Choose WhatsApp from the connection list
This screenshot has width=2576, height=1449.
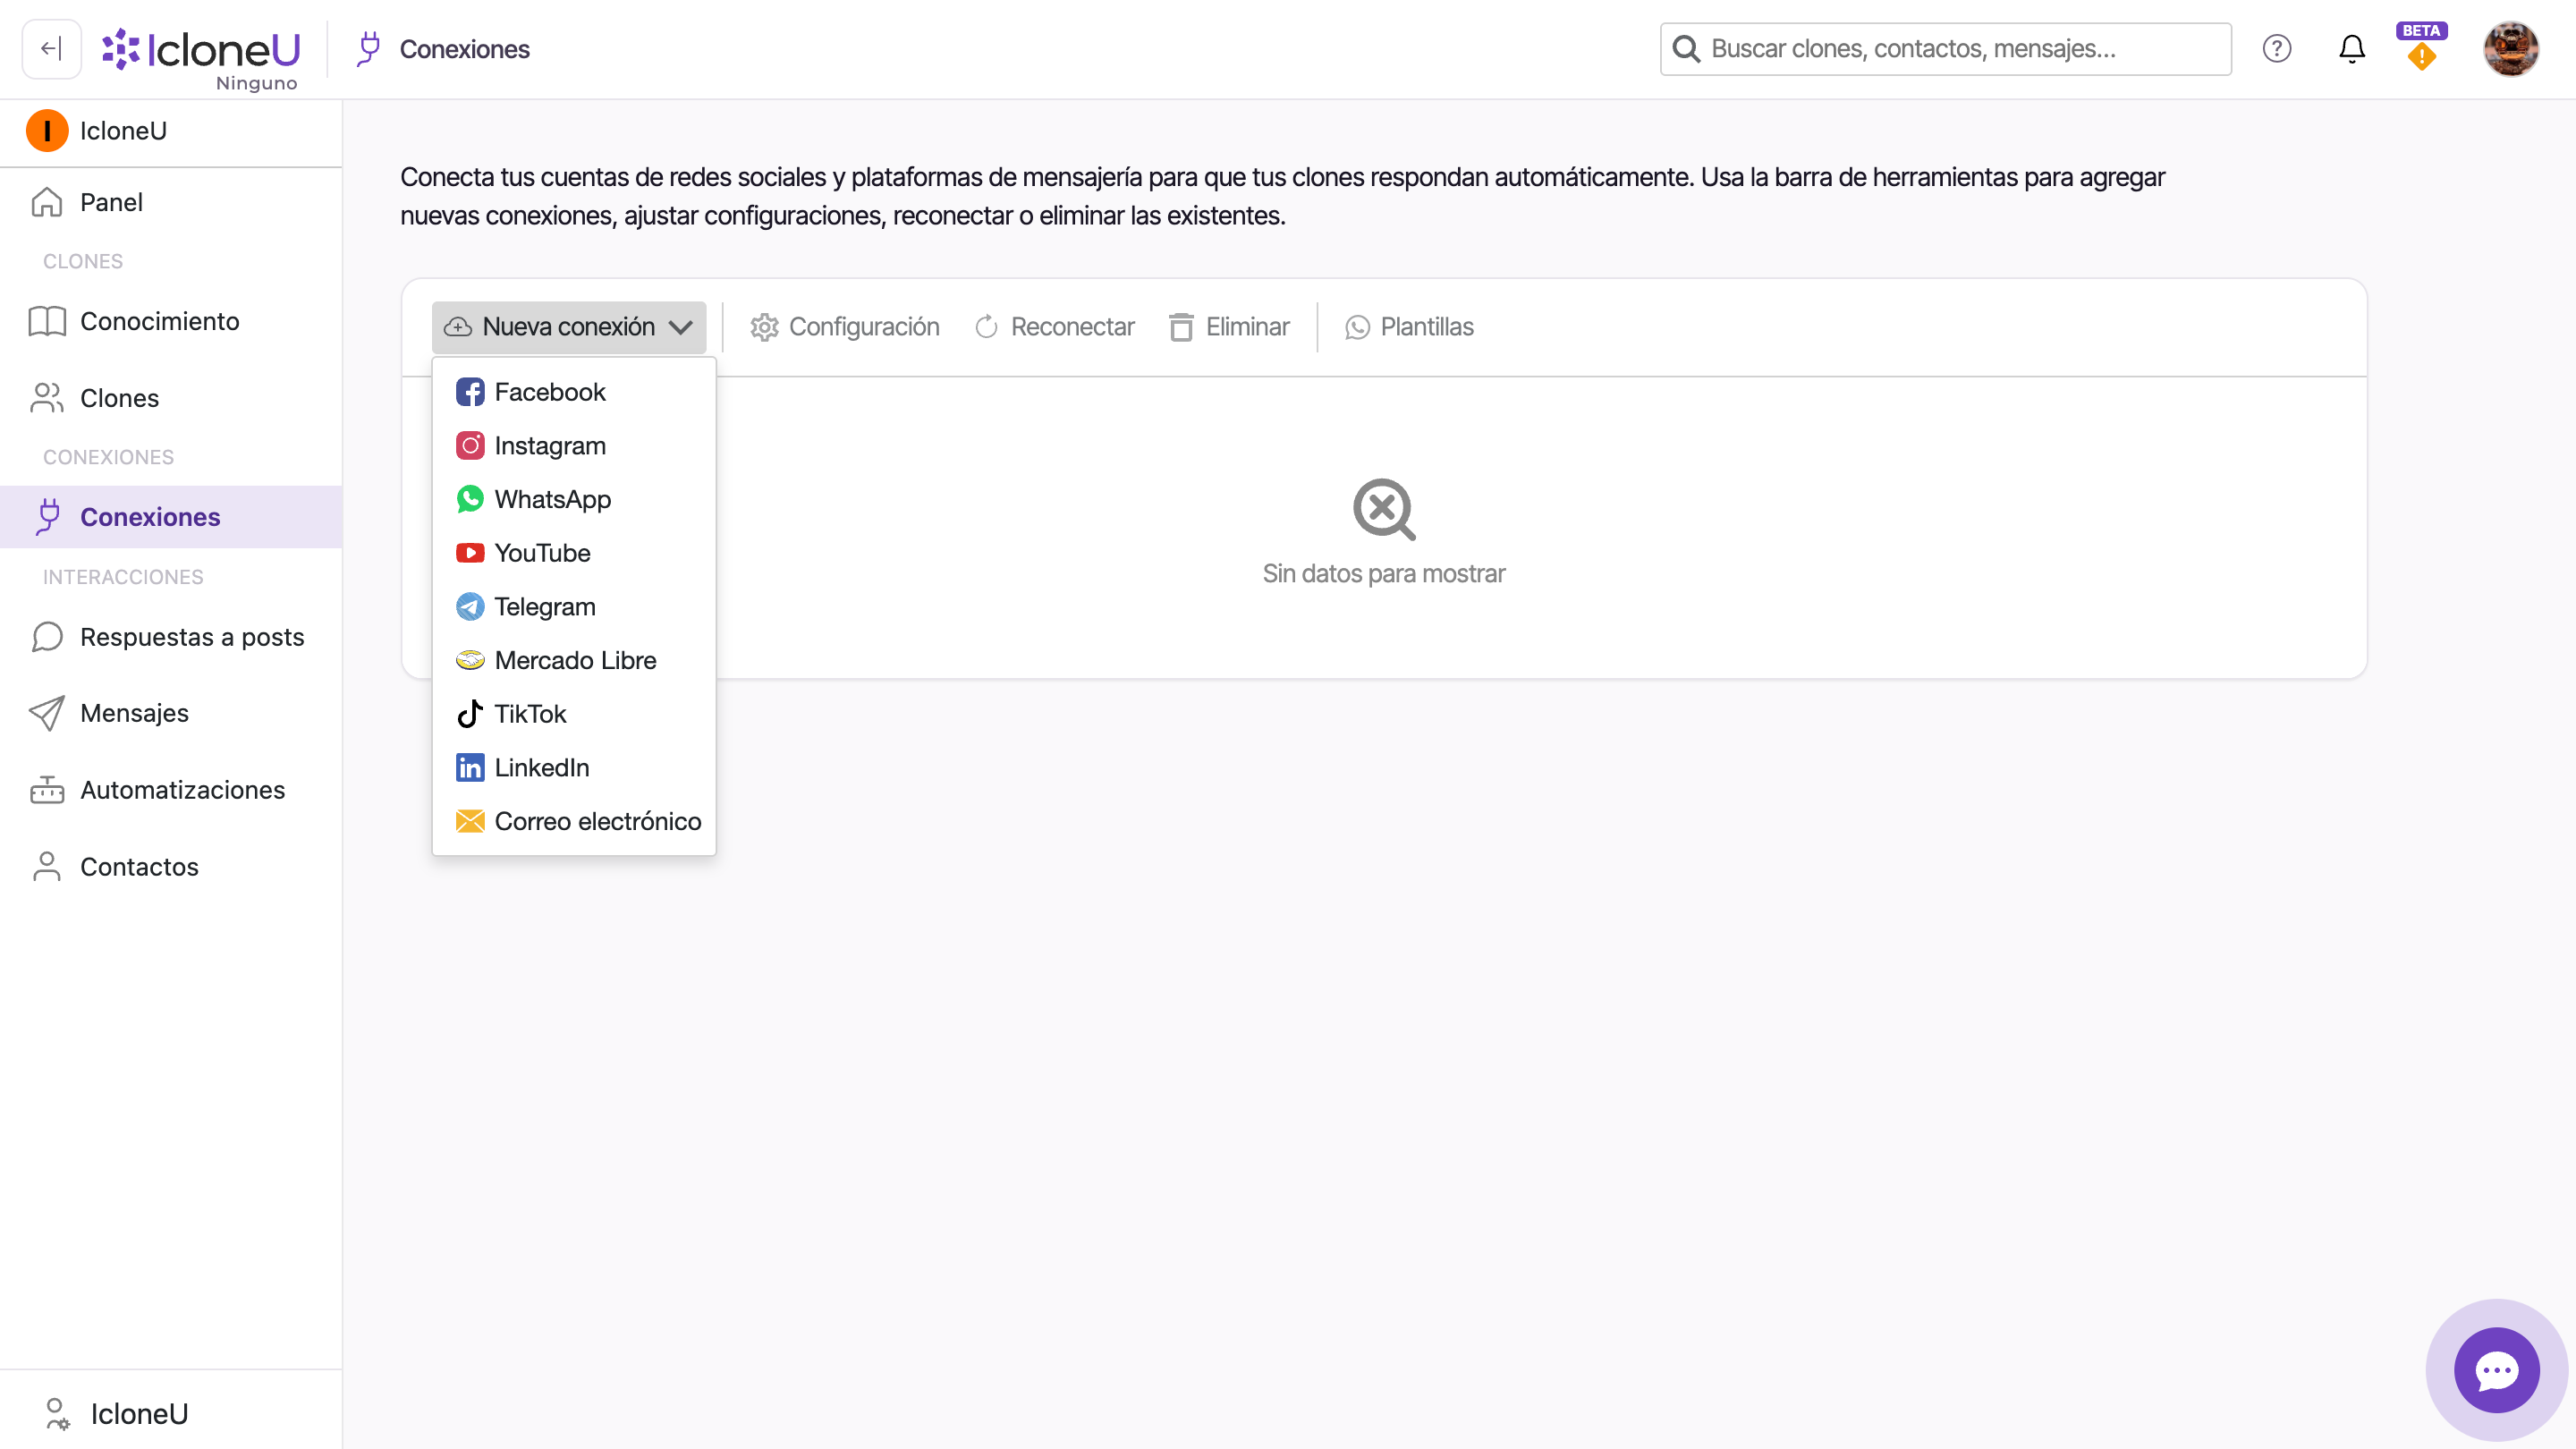[x=574, y=499]
